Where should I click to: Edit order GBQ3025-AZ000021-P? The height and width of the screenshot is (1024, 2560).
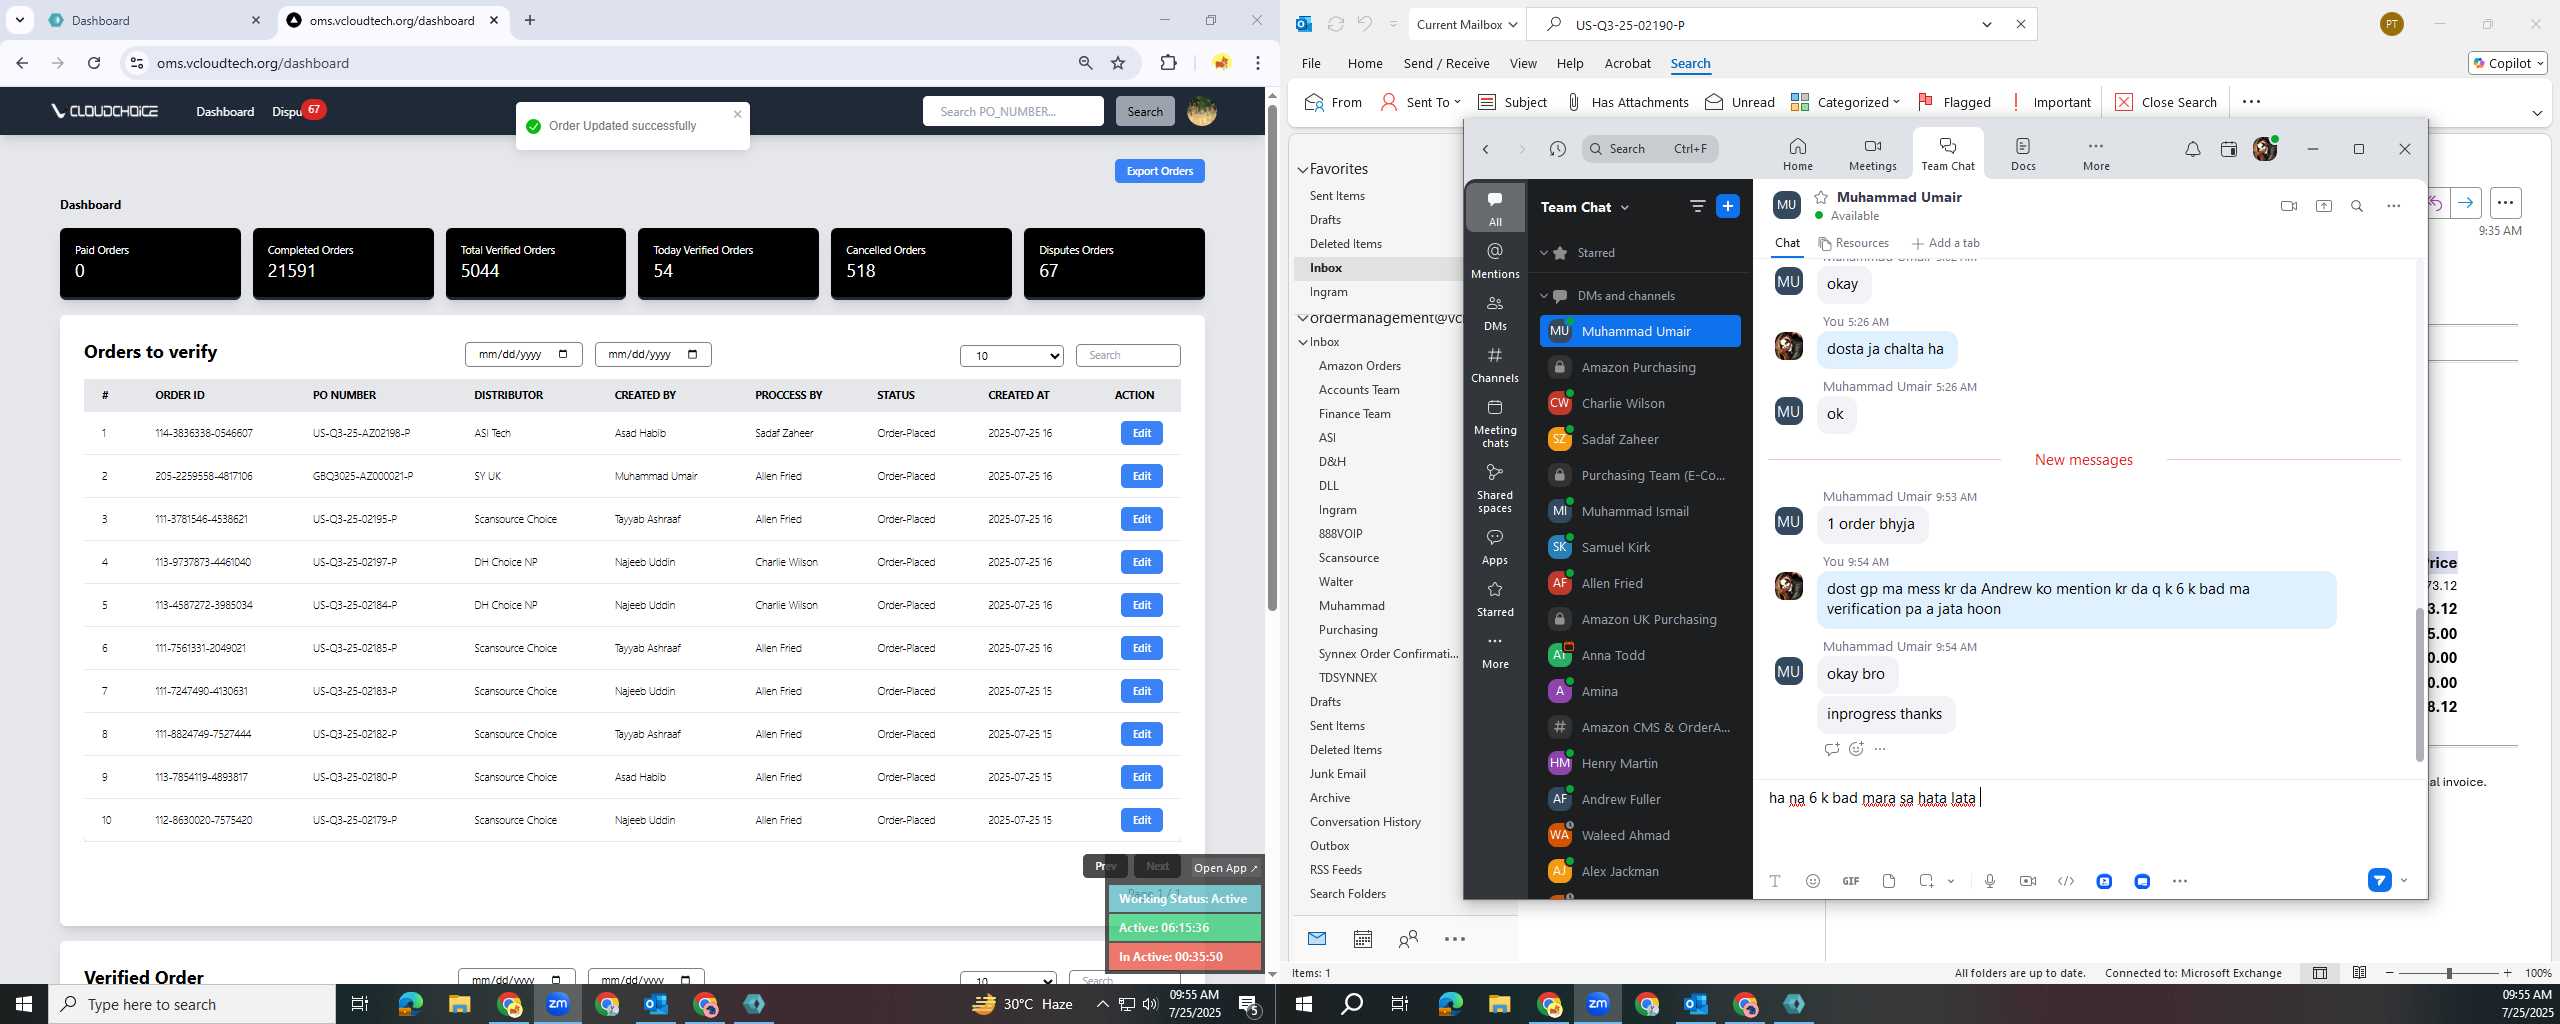point(1141,476)
